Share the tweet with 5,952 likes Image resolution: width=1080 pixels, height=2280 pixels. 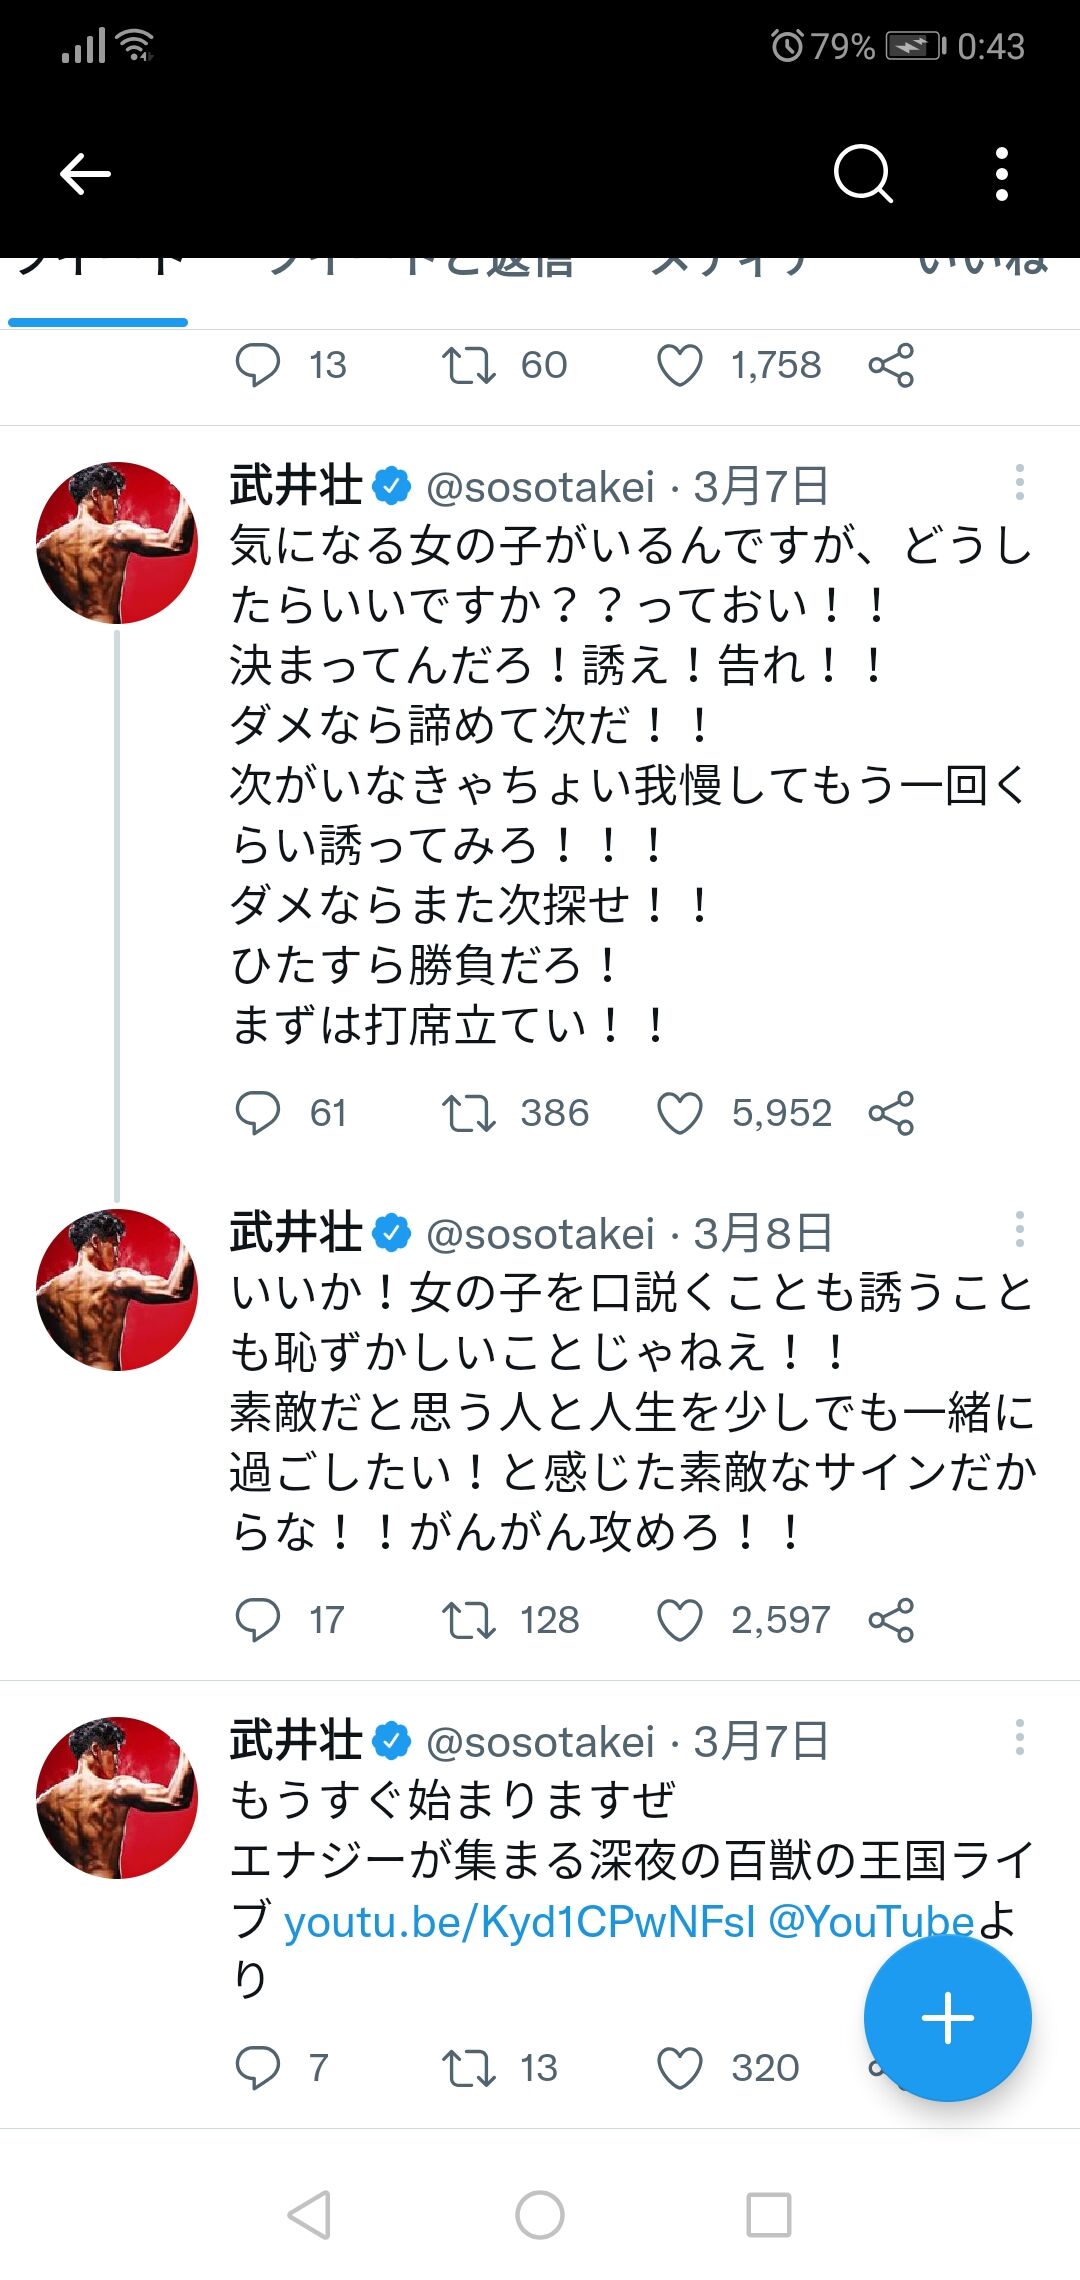891,1113
